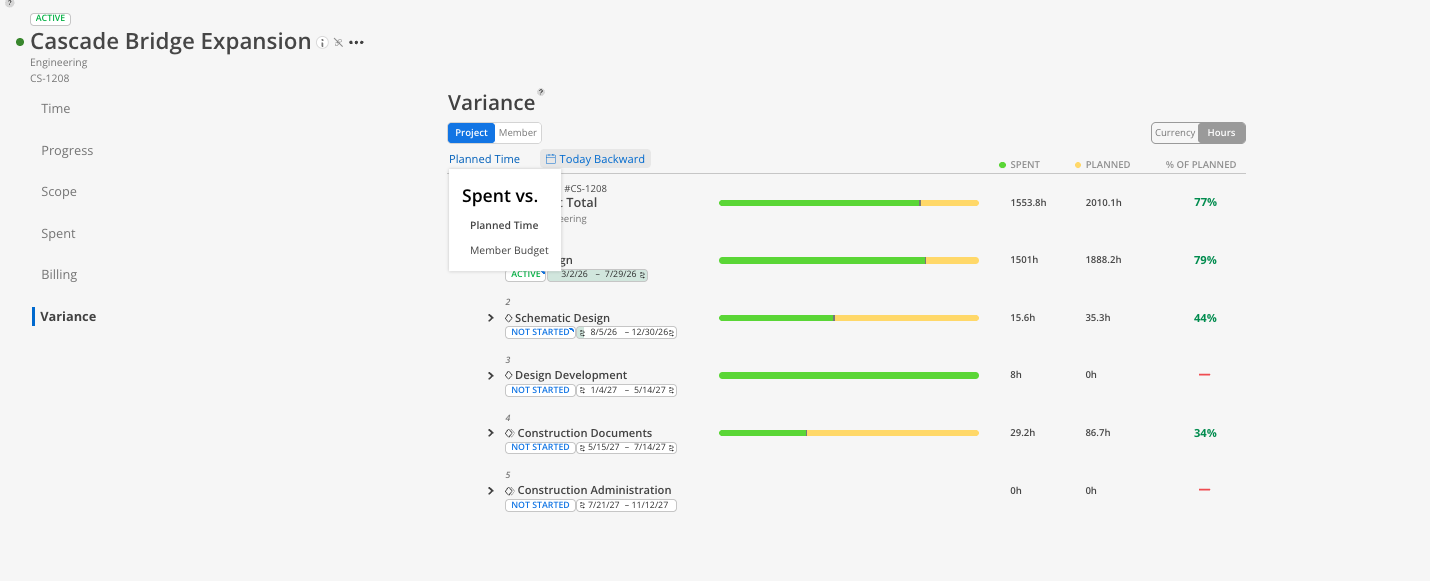Select the Hours units toggle
Image resolution: width=1430 pixels, height=581 pixels.
coord(1221,132)
